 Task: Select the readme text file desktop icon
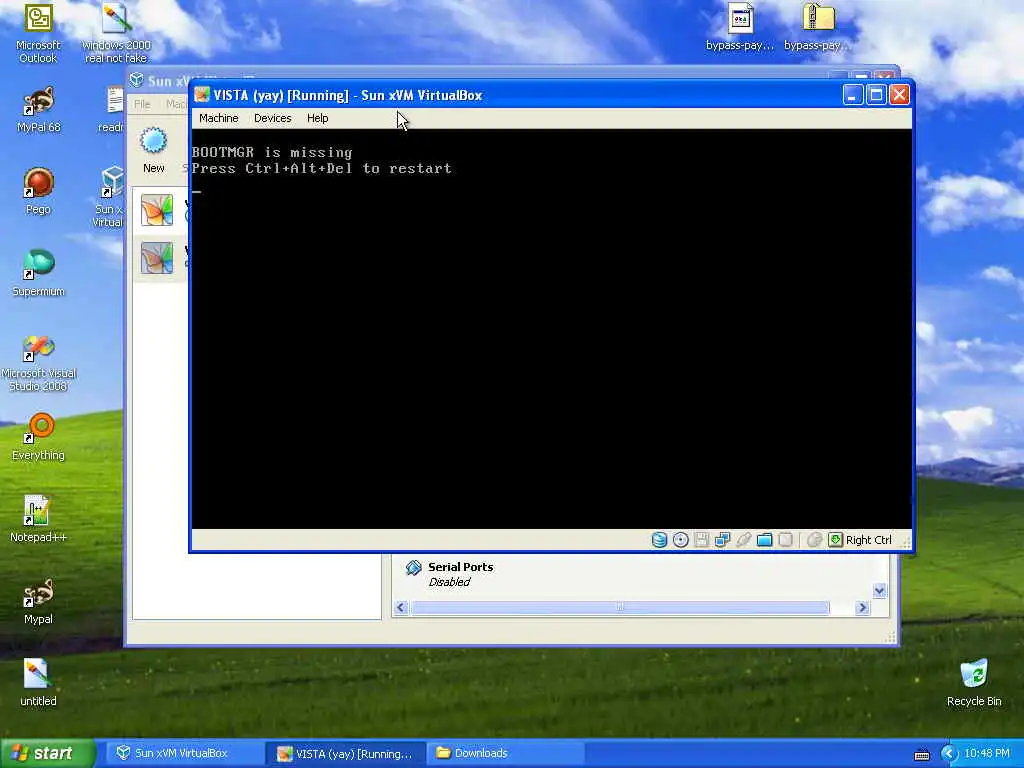(112, 109)
